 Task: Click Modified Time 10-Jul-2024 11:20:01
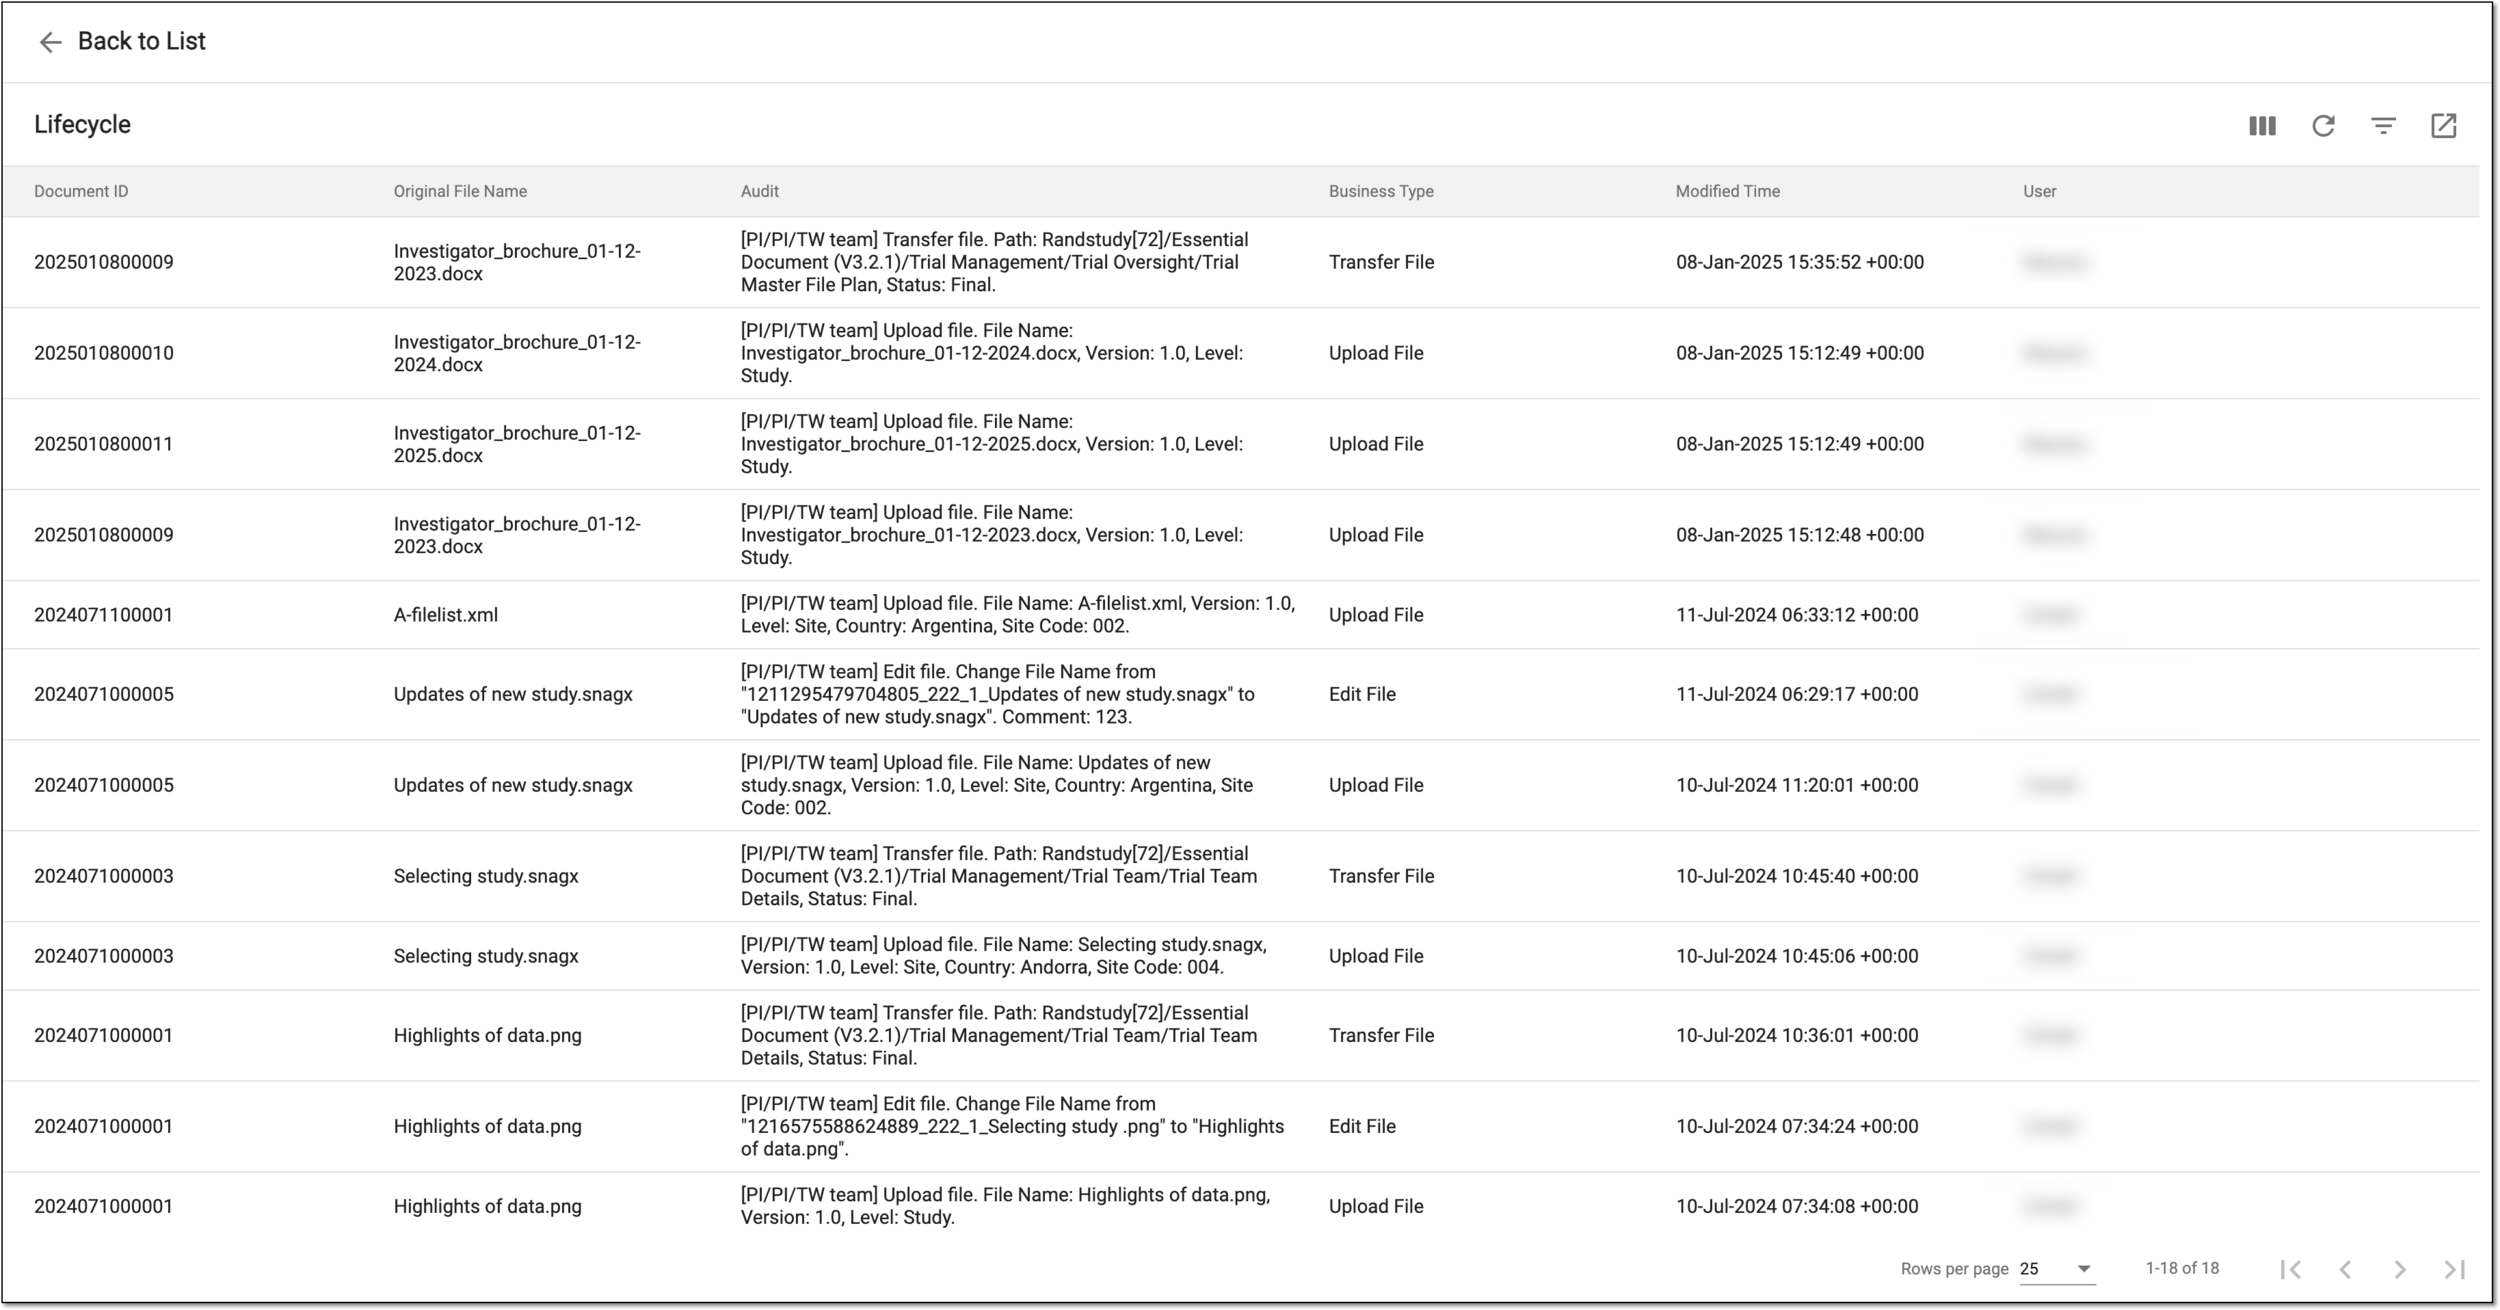pyautogui.click(x=1797, y=785)
